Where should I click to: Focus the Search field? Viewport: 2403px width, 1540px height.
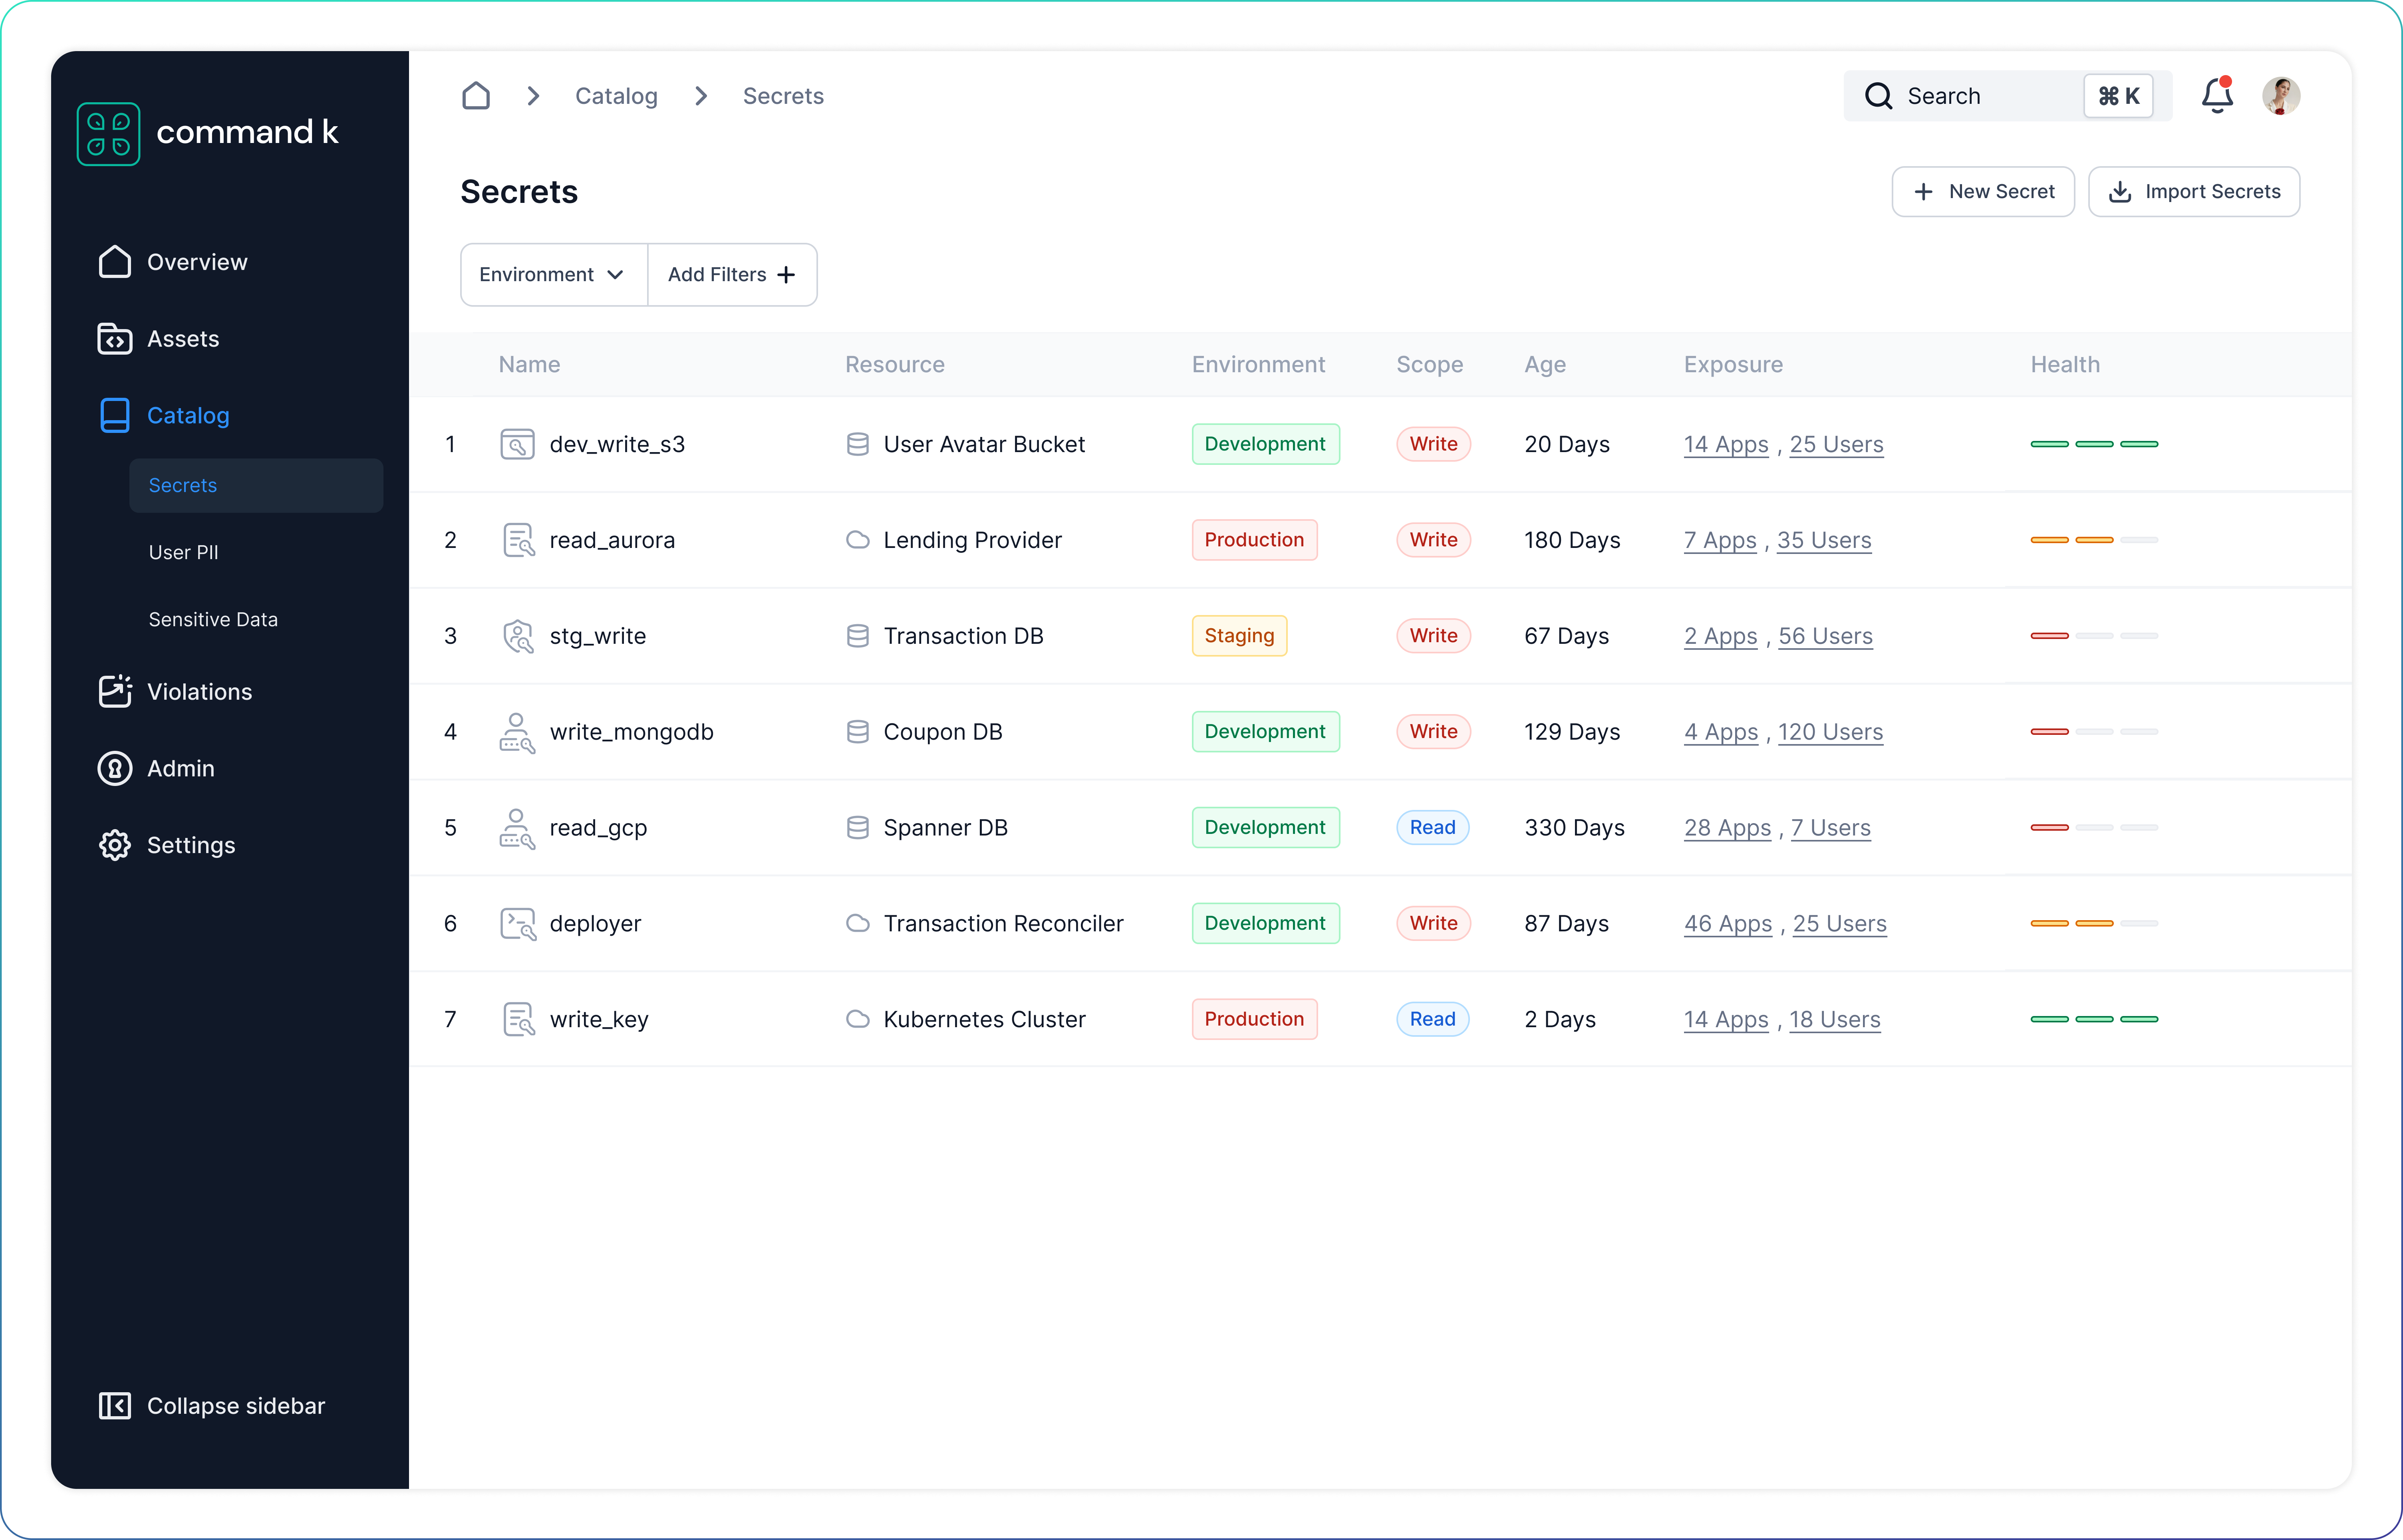[x=2007, y=96]
